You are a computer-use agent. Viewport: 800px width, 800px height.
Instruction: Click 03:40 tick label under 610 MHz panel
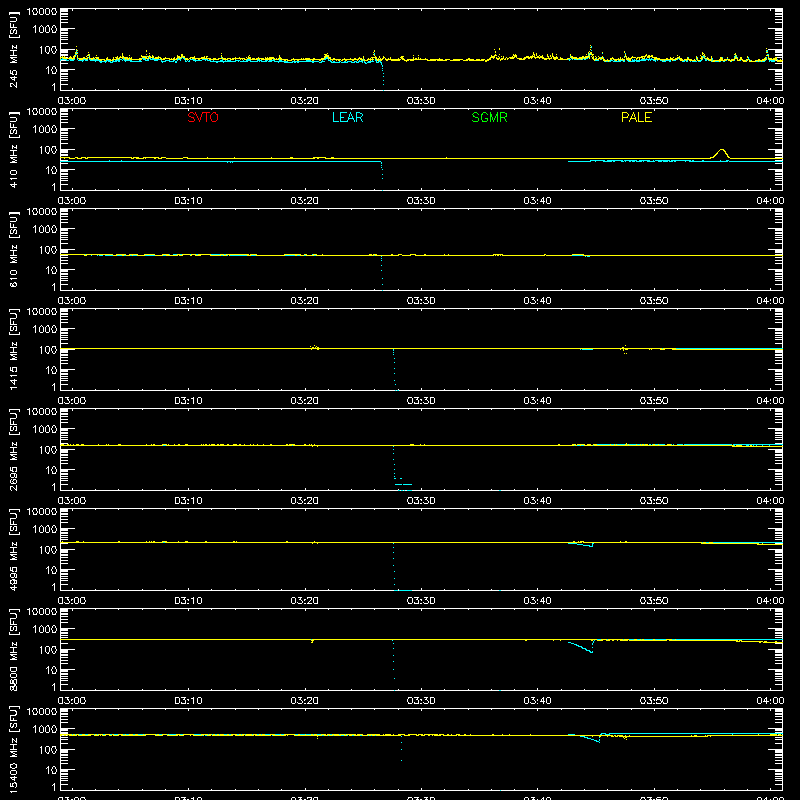537,301
